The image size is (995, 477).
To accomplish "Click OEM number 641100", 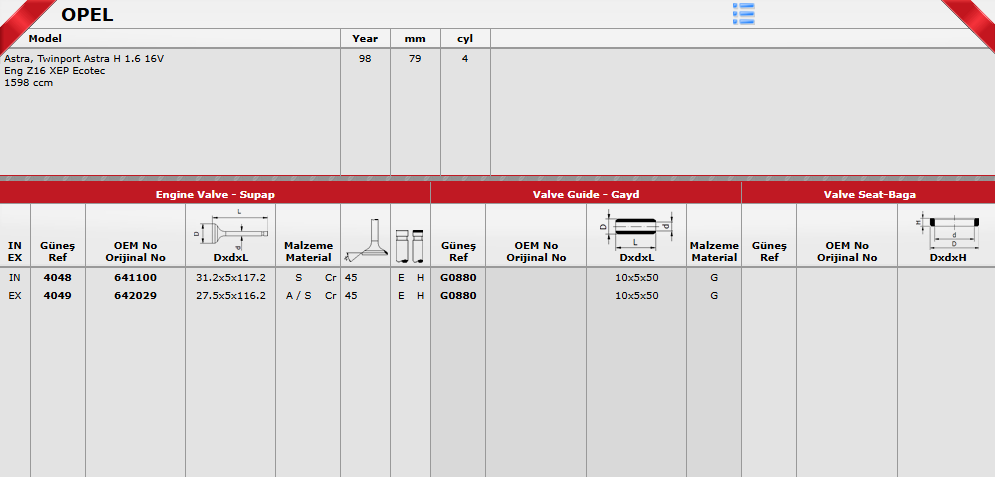I will click(135, 278).
